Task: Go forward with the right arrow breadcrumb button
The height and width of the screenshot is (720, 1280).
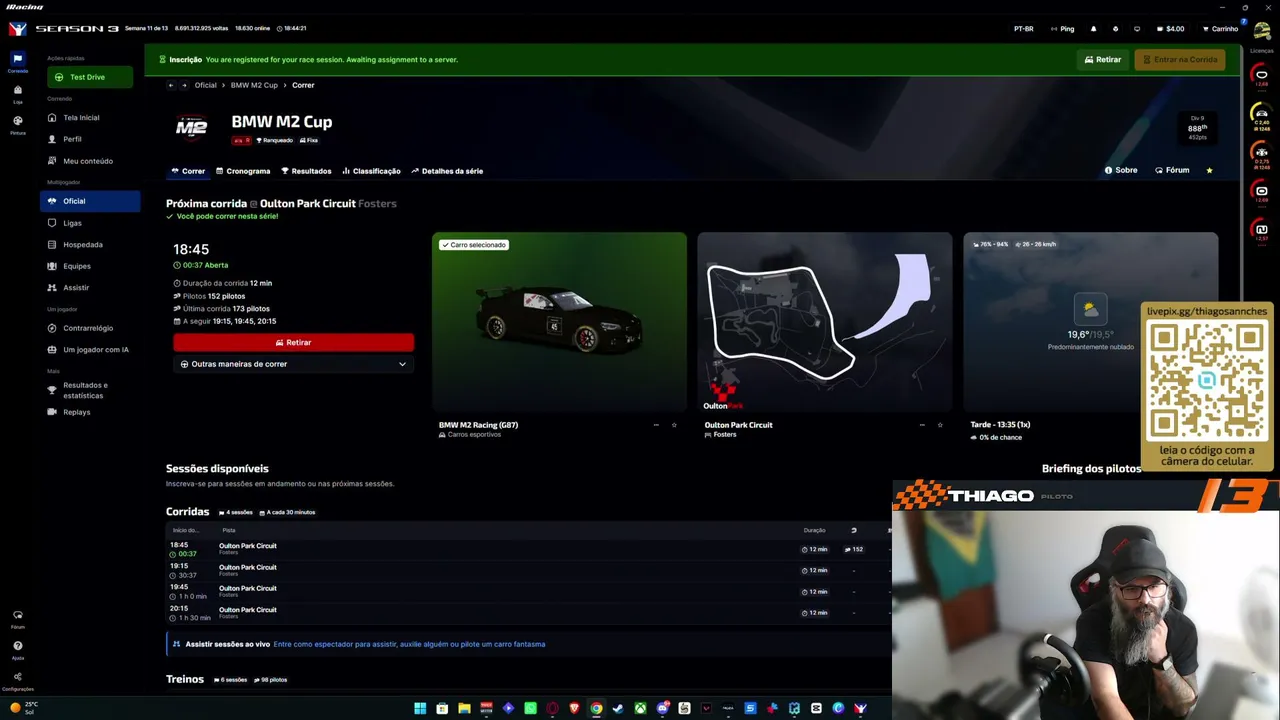Action: click(x=184, y=85)
